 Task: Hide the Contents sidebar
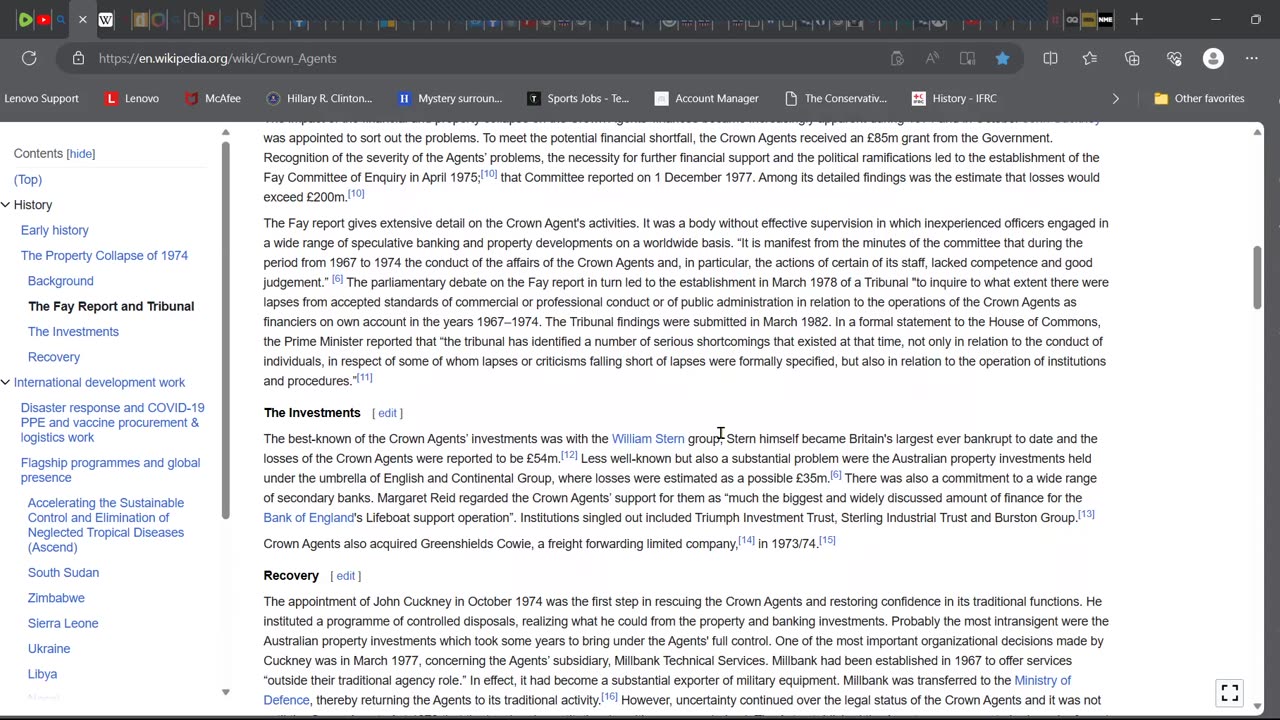[x=81, y=153]
